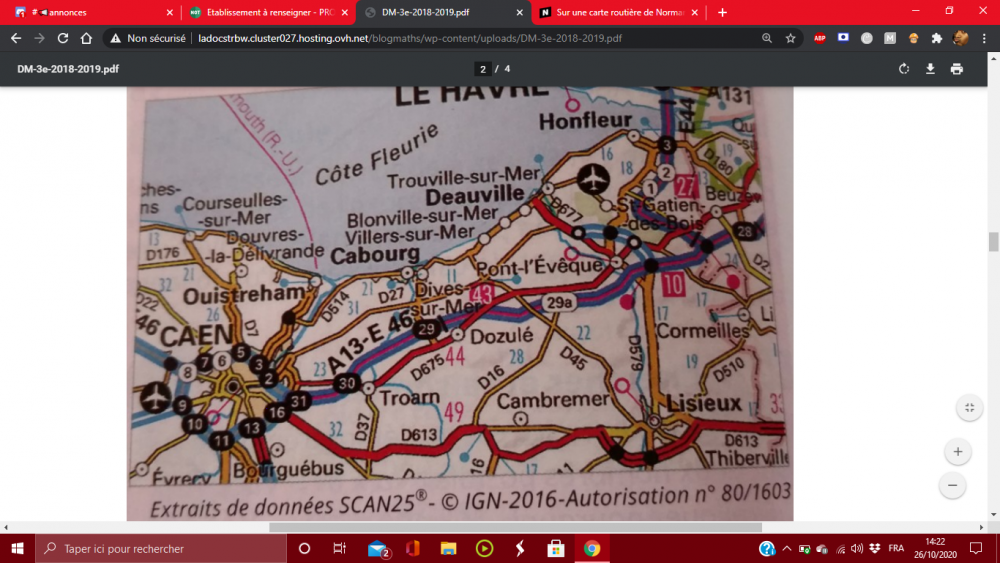Screen dimensions: 1000x563
Task: Edit the PDF page number field
Action: click(x=483, y=69)
